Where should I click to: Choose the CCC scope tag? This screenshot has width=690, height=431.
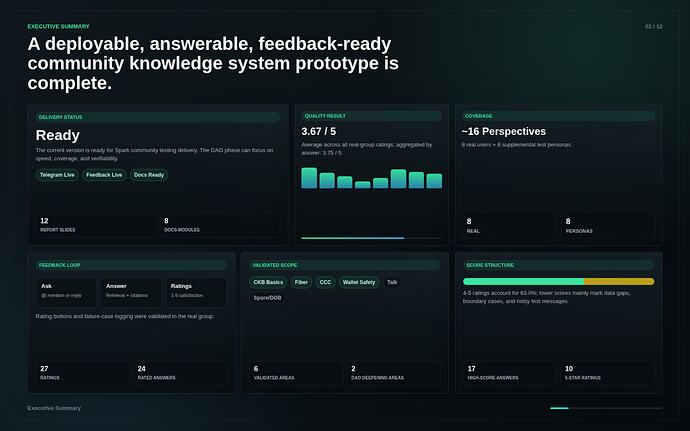coord(325,282)
